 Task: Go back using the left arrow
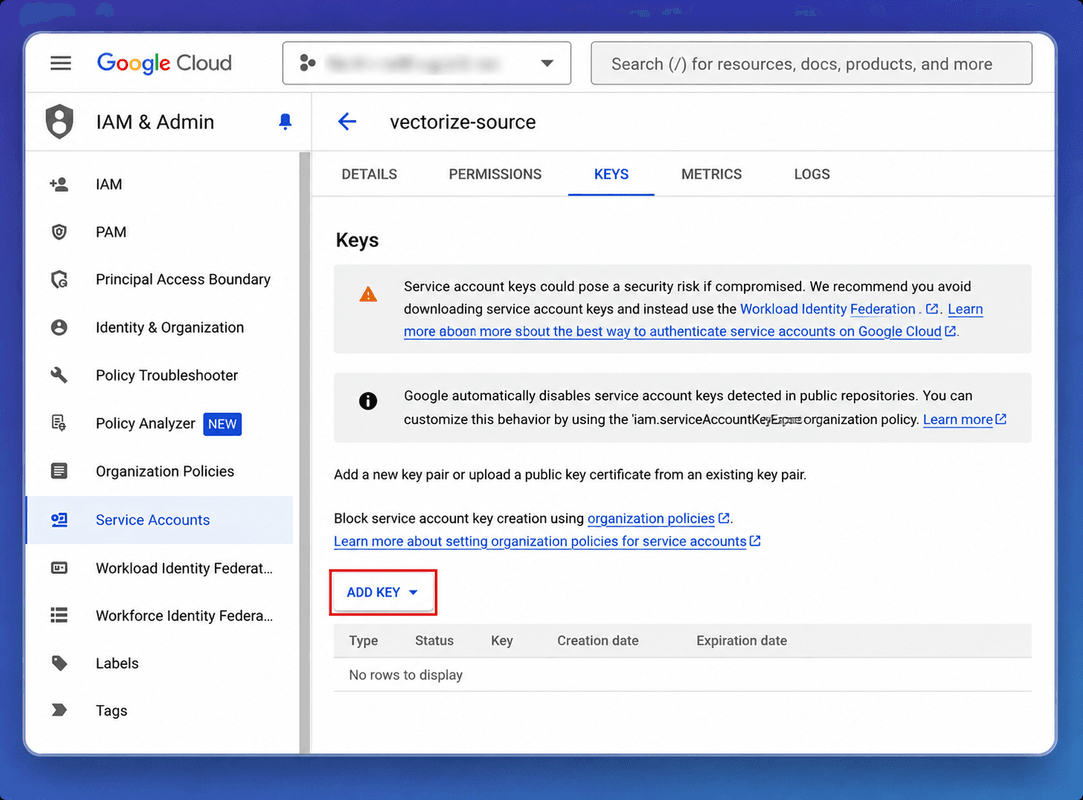[x=347, y=122]
